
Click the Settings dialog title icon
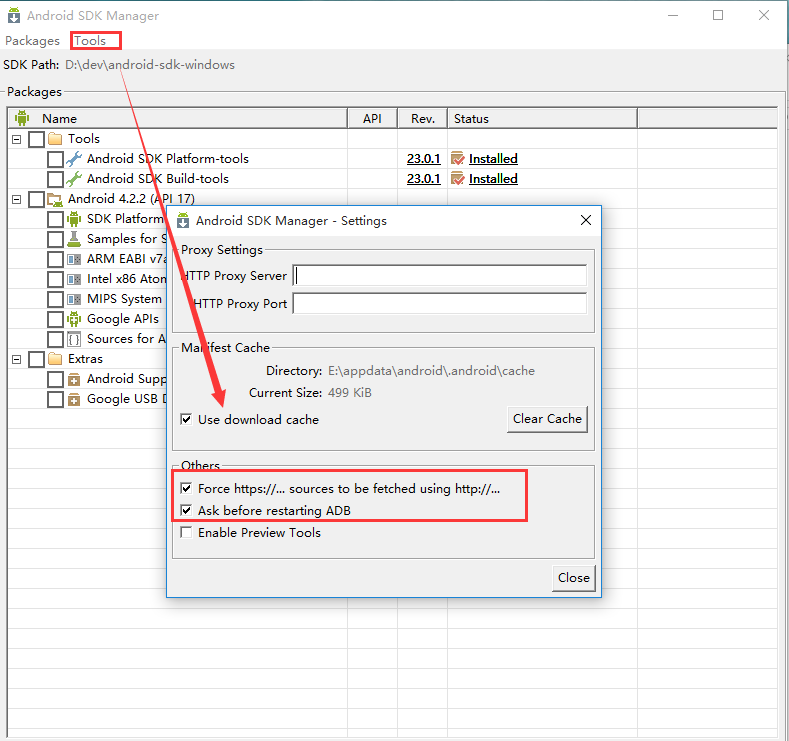click(183, 220)
